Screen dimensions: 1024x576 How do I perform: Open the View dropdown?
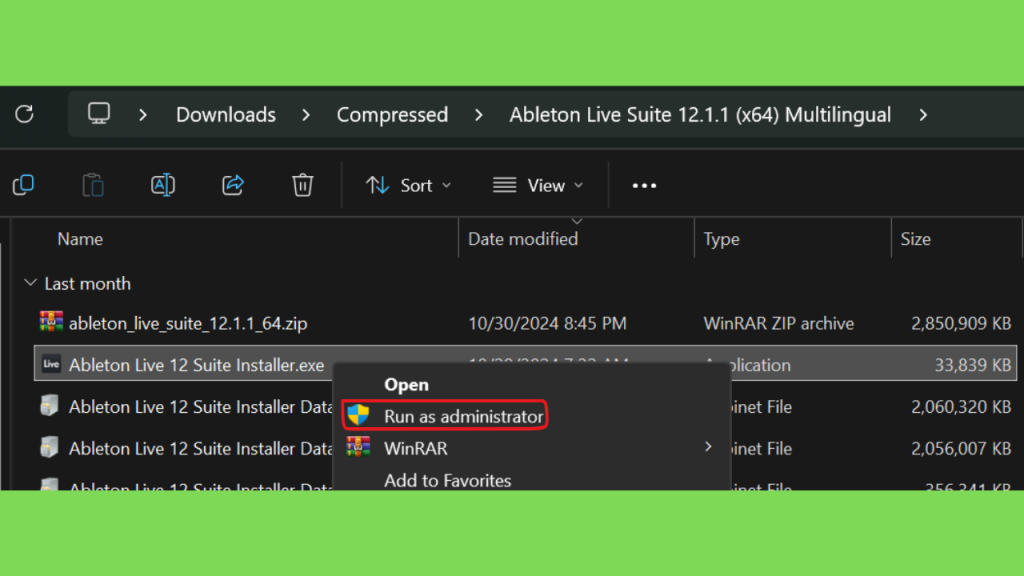538,185
